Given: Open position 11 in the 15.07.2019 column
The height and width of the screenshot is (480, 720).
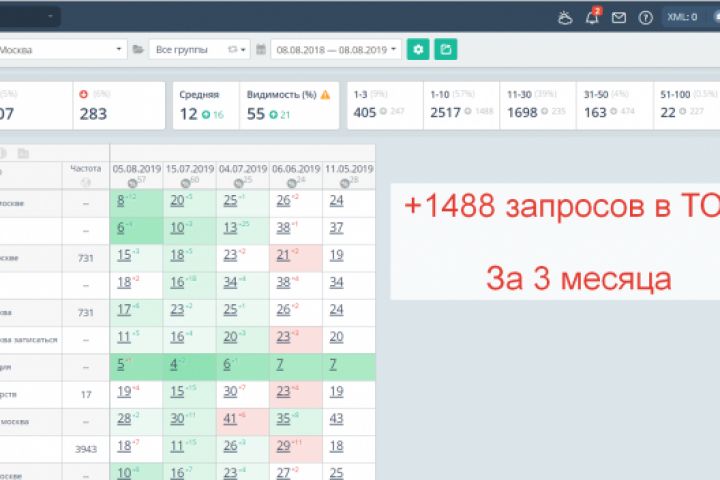Looking at the screenshot, I should tap(177, 446).
